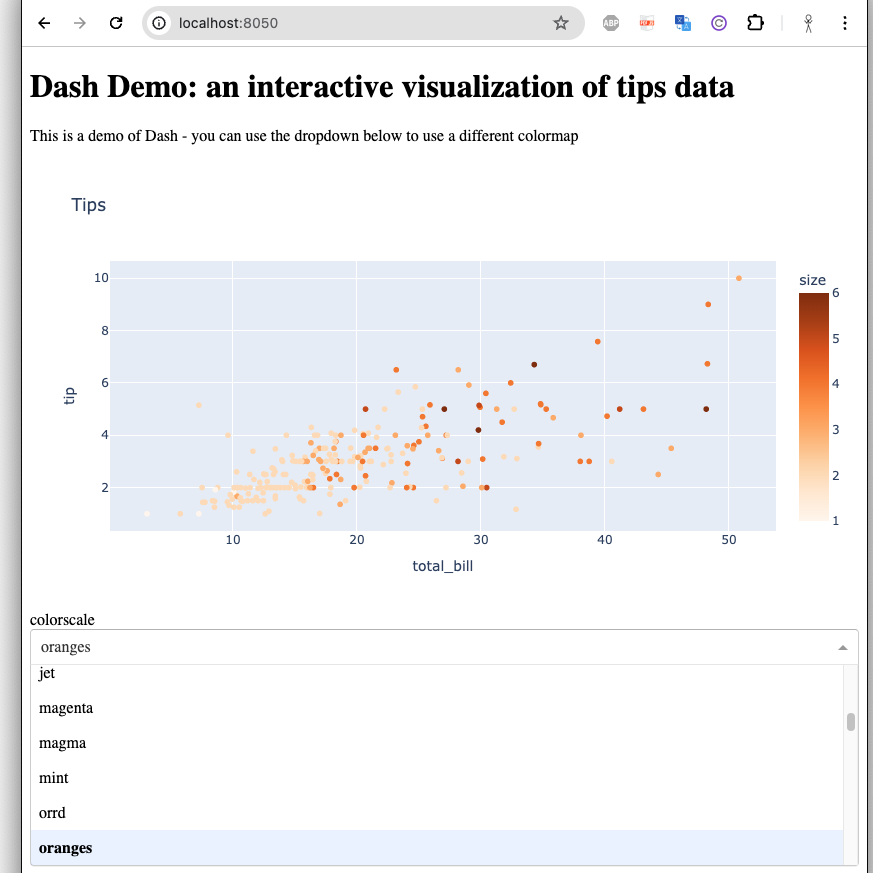Choose magenta from the colorscale list
The width and height of the screenshot is (873, 873).
point(66,708)
